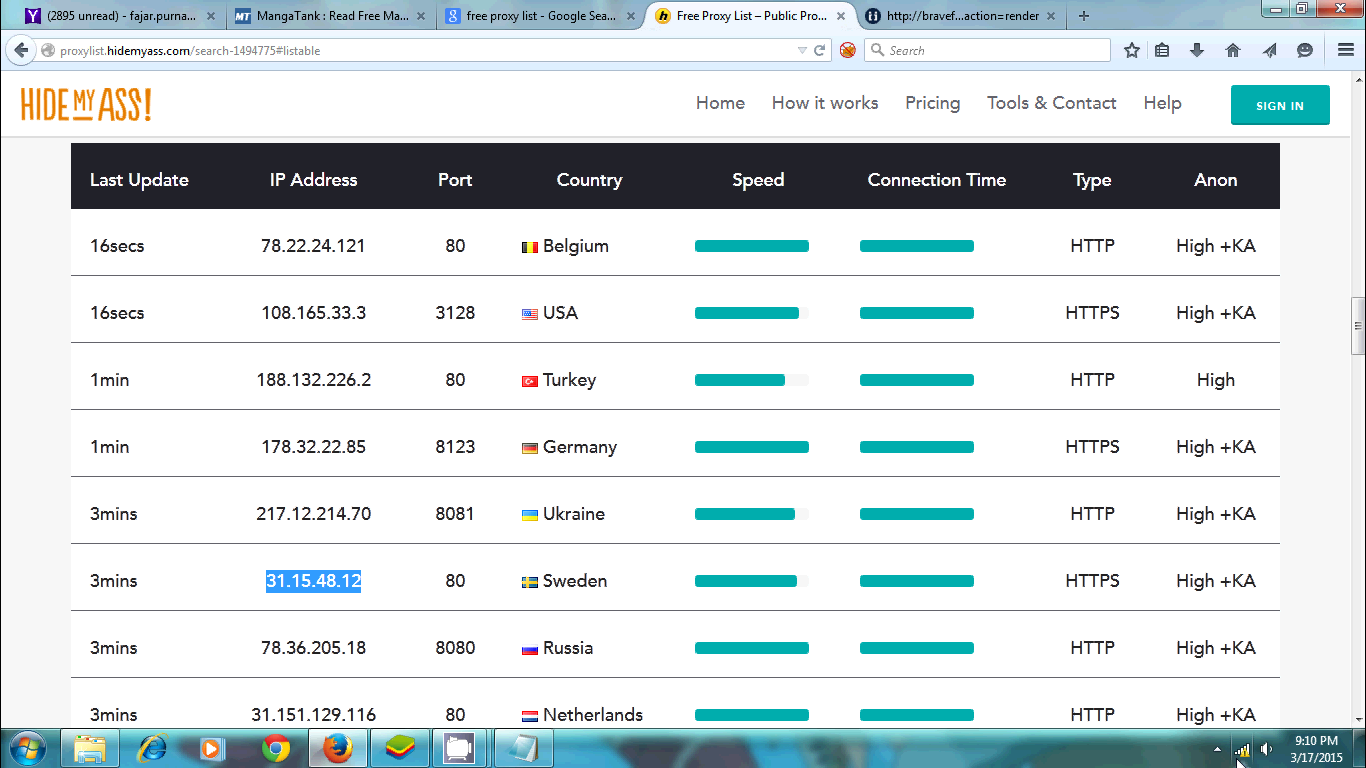Screen dimensions: 1366x768
Task: Click the paper plane share icon
Action: [x=1269, y=50]
